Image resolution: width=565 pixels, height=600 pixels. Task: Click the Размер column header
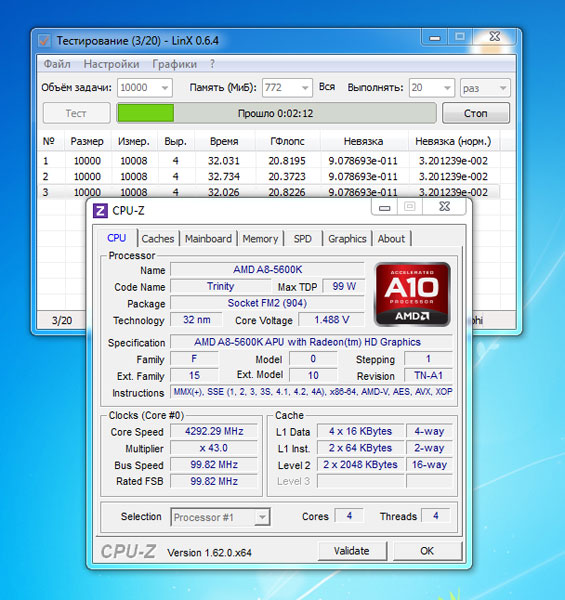(87, 141)
